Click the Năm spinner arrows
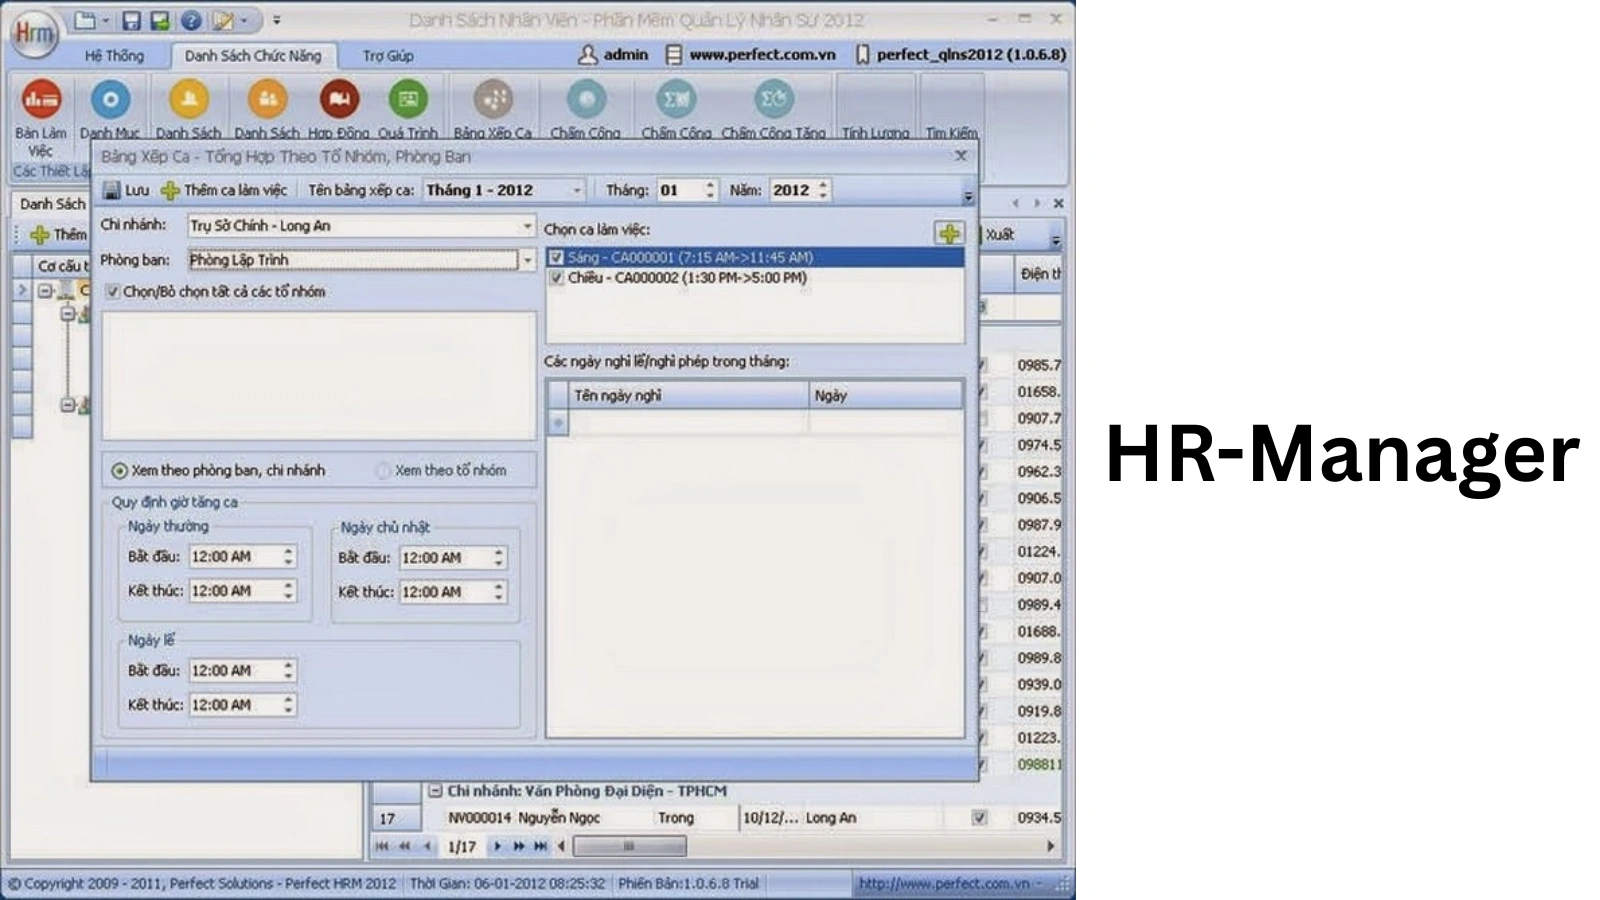Viewport: 1600px width, 900px height. (823, 190)
